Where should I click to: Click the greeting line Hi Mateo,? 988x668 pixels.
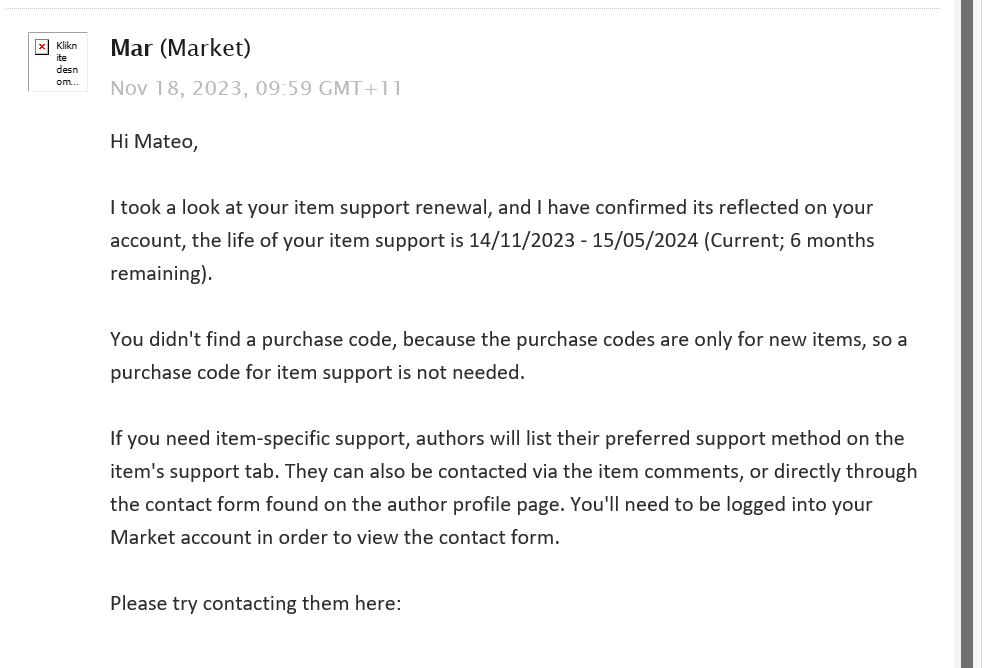tap(154, 141)
